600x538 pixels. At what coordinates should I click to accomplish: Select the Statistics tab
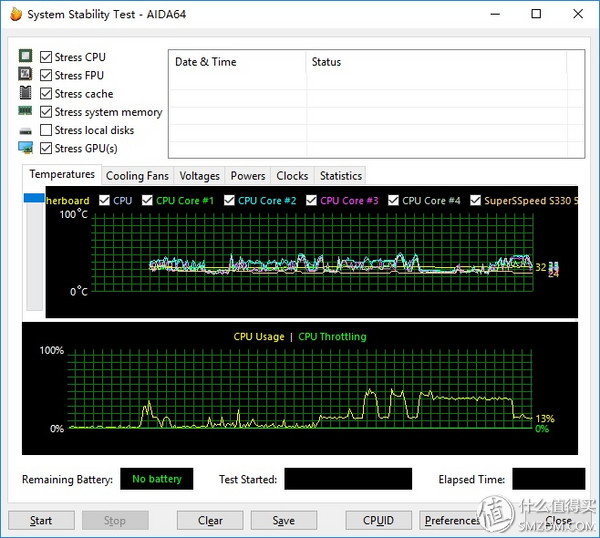click(x=340, y=176)
